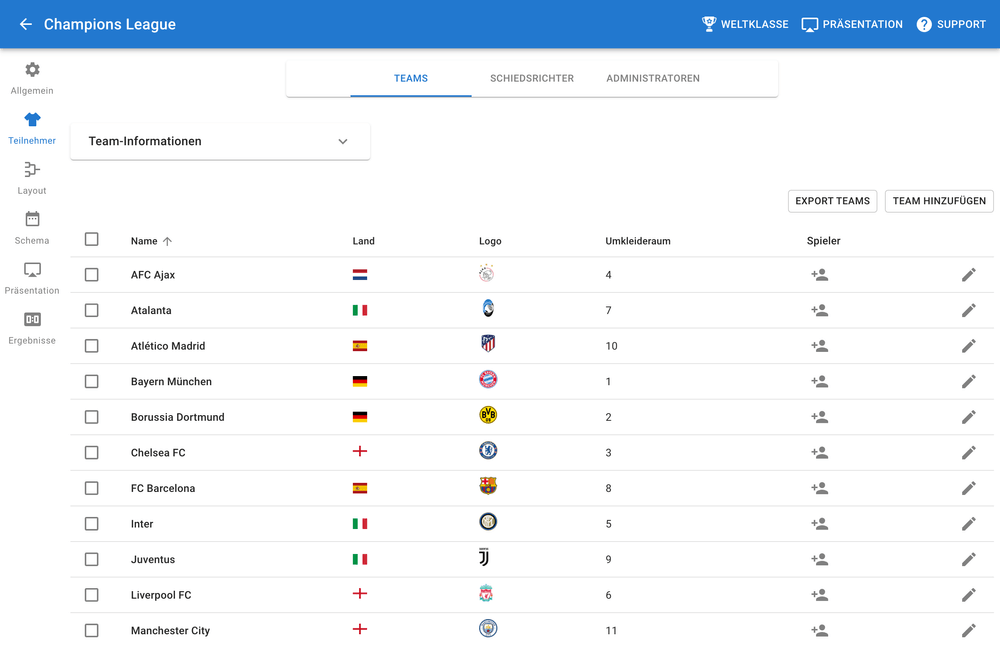Edit Borussia Dortmund with pencil icon
This screenshot has width=1000, height=647.
(969, 417)
